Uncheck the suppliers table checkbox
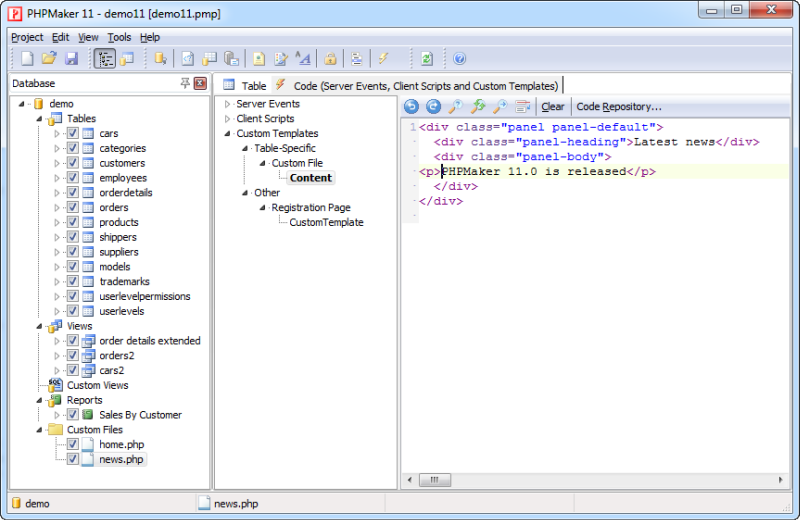This screenshot has width=800, height=520. 72,252
